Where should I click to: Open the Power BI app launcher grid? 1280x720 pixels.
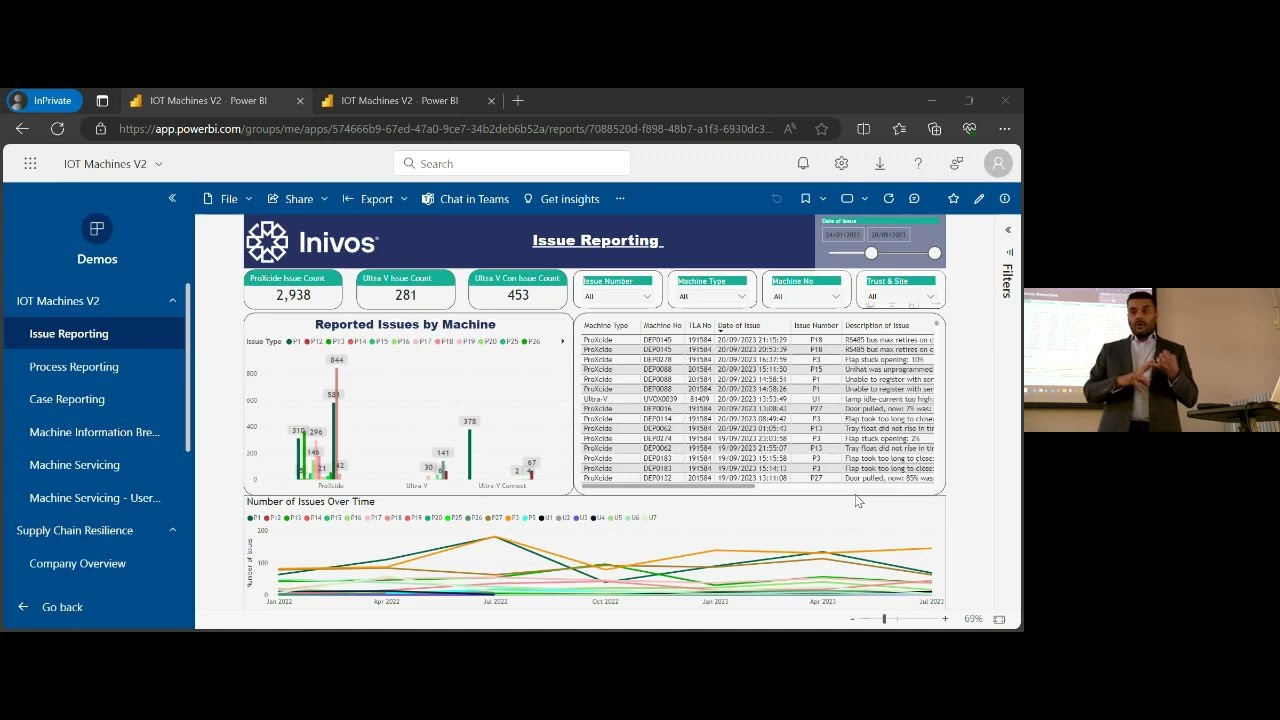(x=30, y=164)
